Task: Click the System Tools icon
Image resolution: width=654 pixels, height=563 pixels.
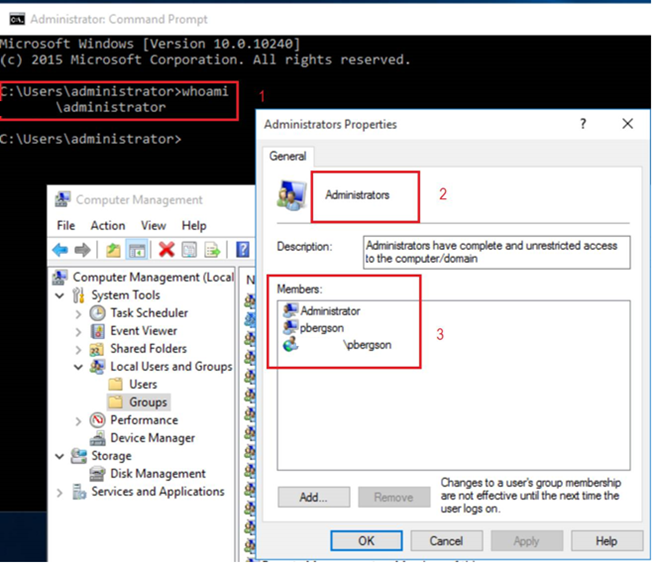Action: [x=78, y=295]
